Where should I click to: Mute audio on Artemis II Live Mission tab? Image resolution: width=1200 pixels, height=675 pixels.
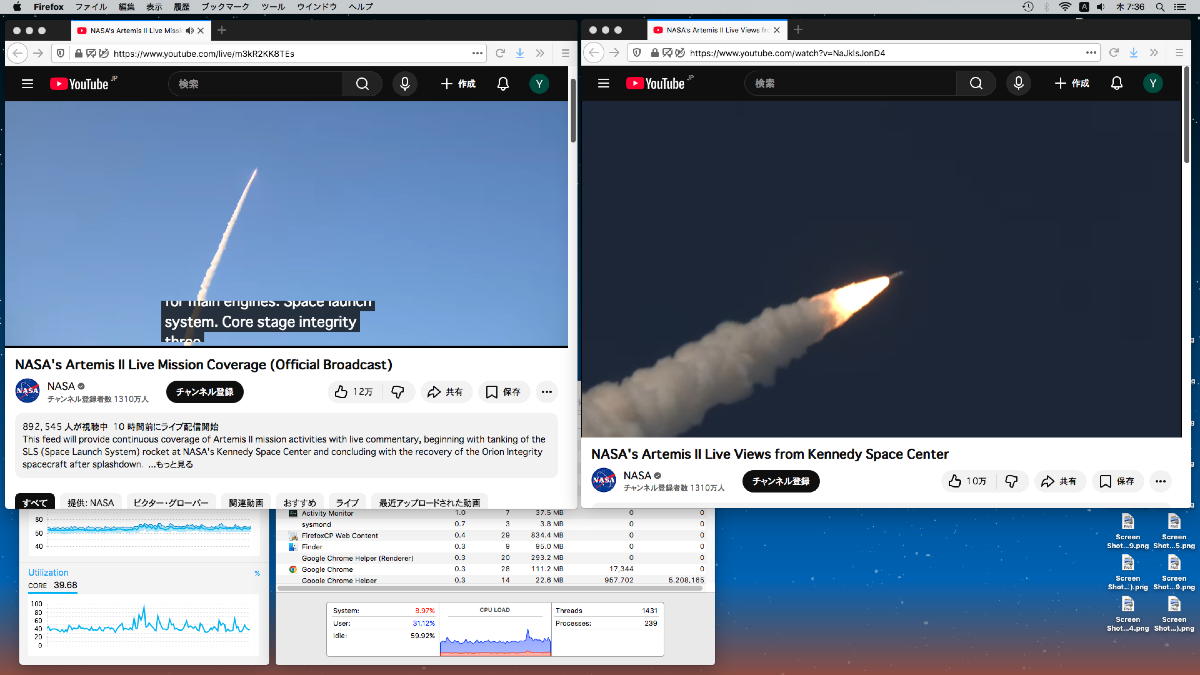coord(190,30)
